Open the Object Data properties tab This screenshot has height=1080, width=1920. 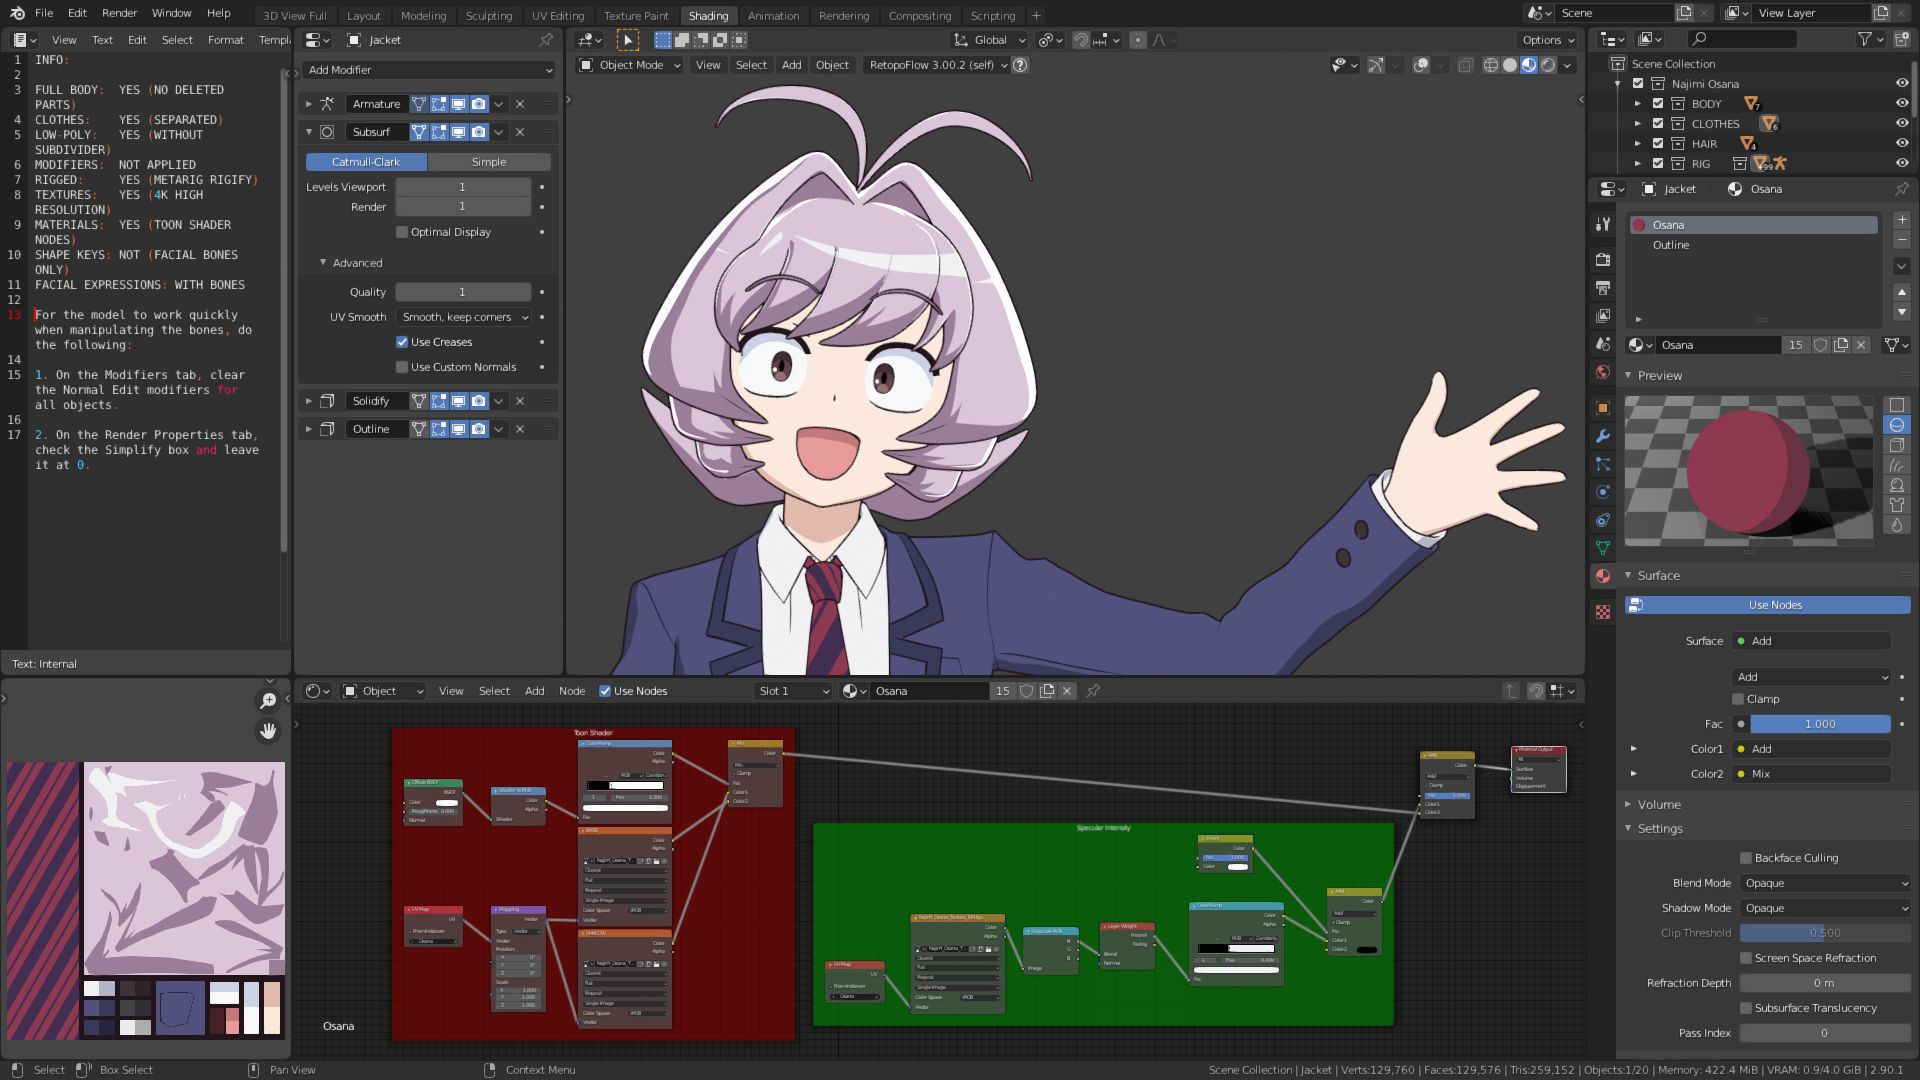(x=1603, y=548)
